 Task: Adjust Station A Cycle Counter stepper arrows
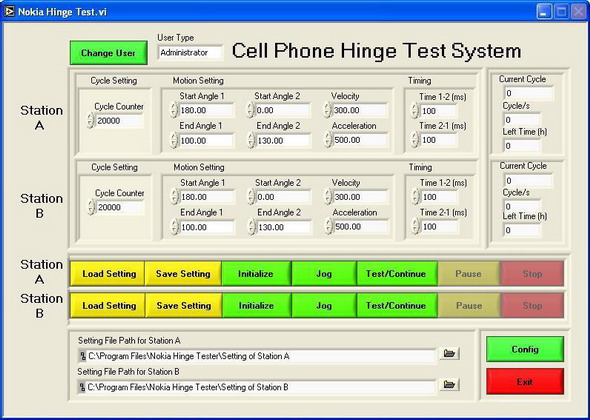point(90,120)
